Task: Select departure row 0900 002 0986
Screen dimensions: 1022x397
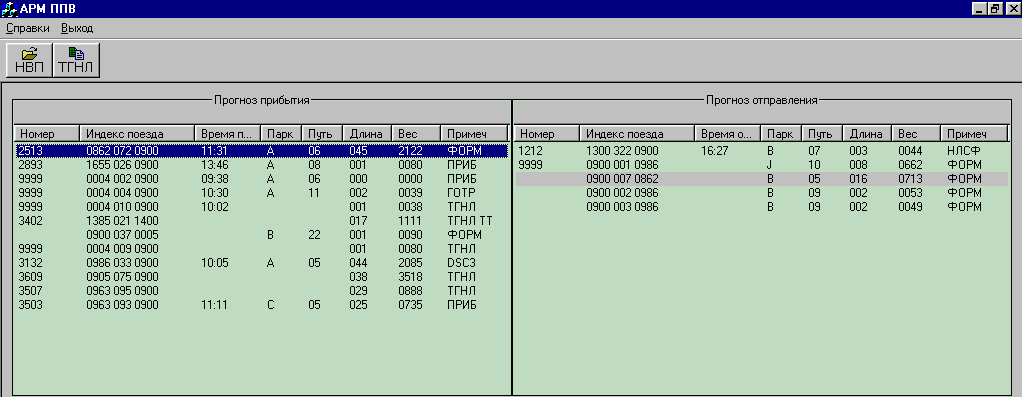Action: [761, 193]
